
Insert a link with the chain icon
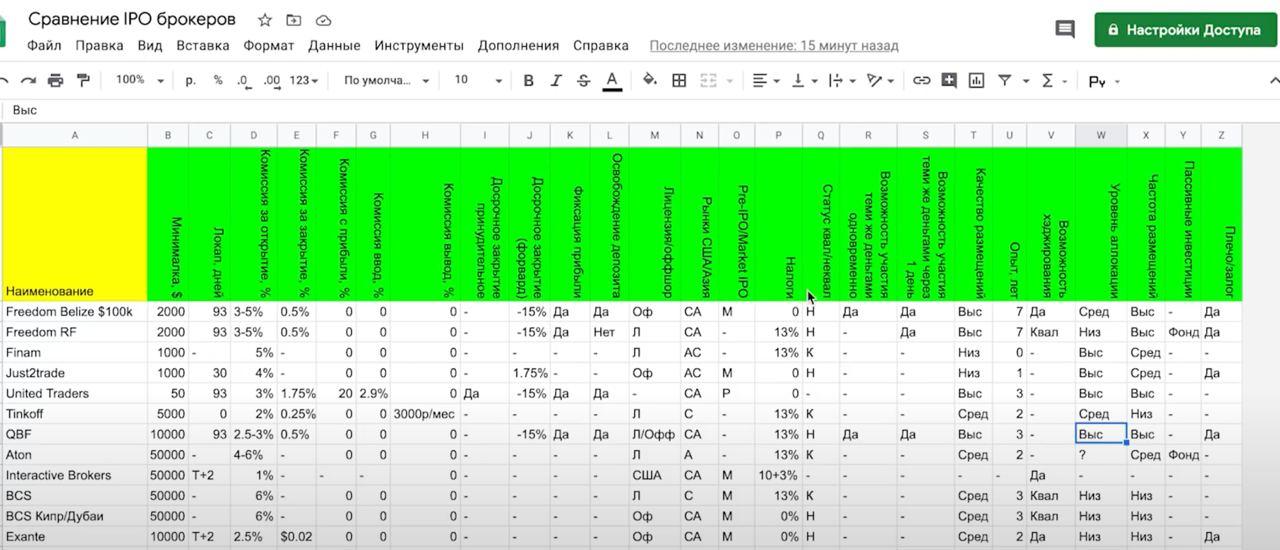[x=921, y=81]
